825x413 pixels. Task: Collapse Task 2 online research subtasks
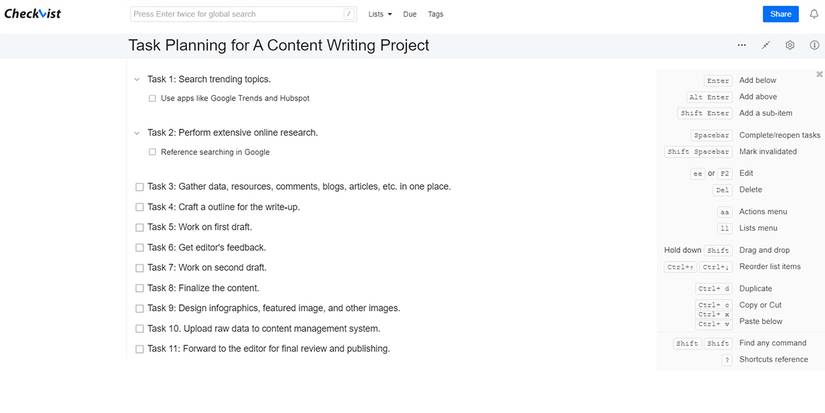pos(137,133)
